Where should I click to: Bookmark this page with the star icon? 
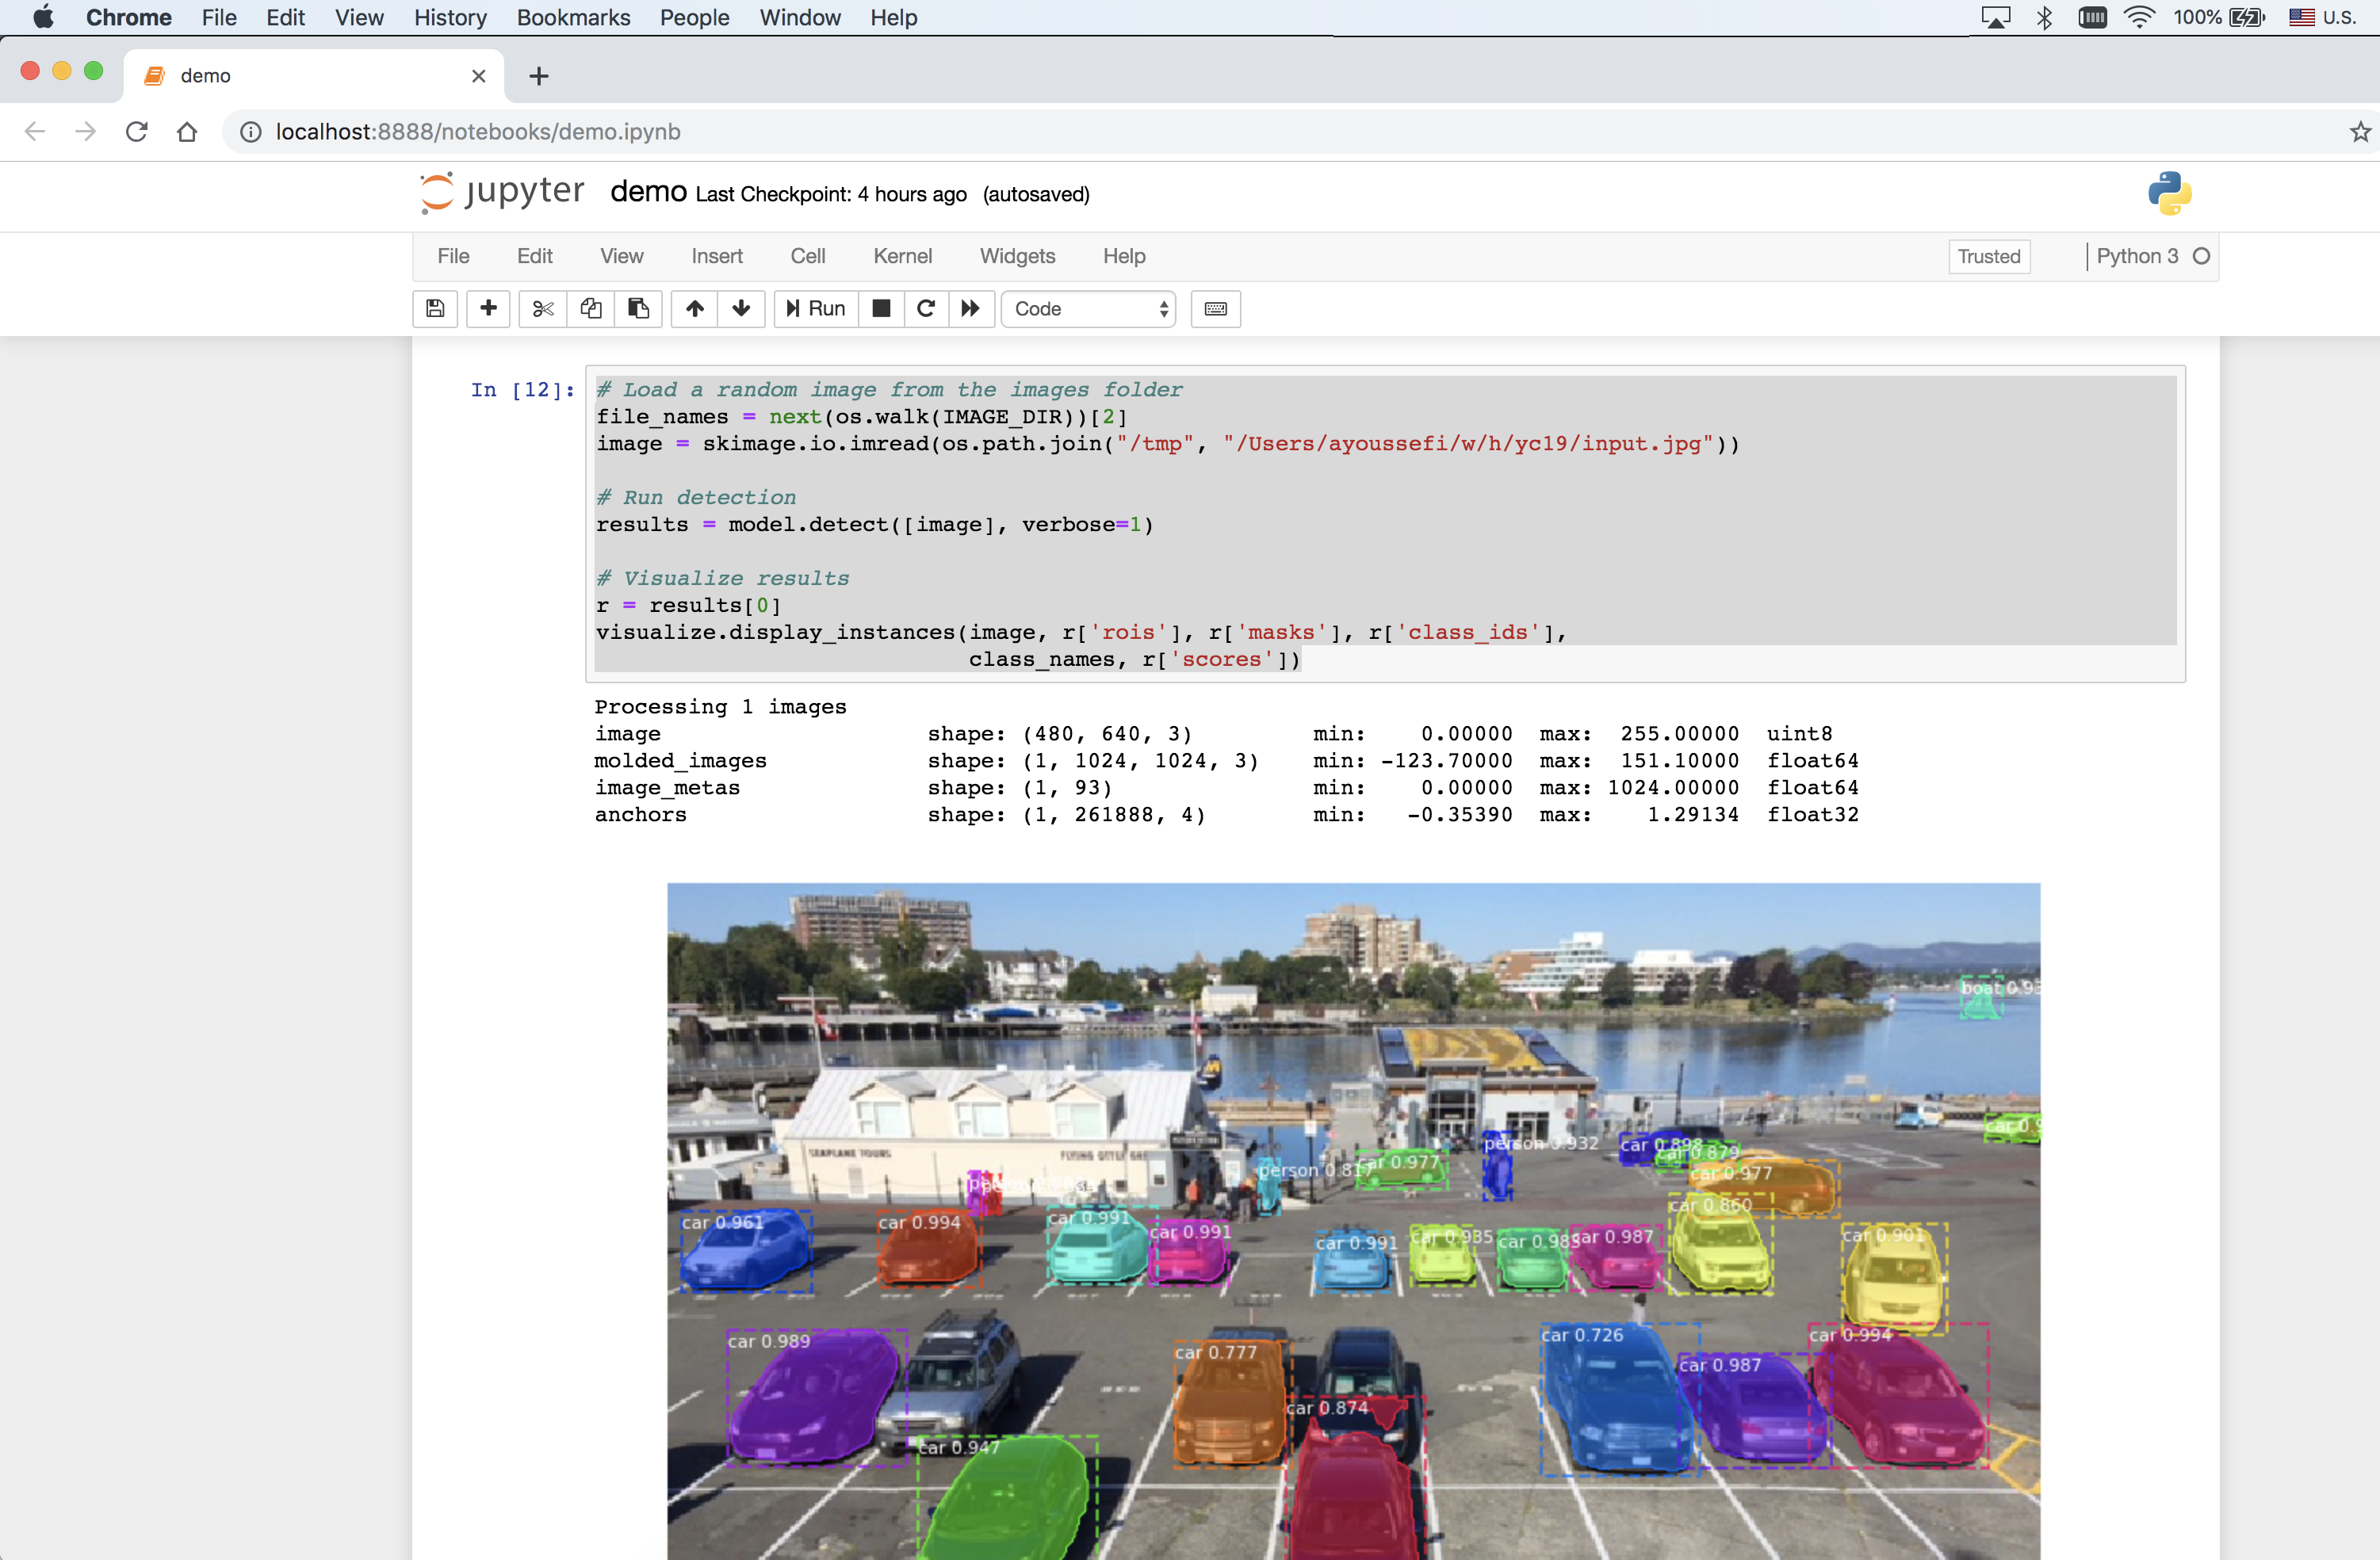coord(2360,131)
